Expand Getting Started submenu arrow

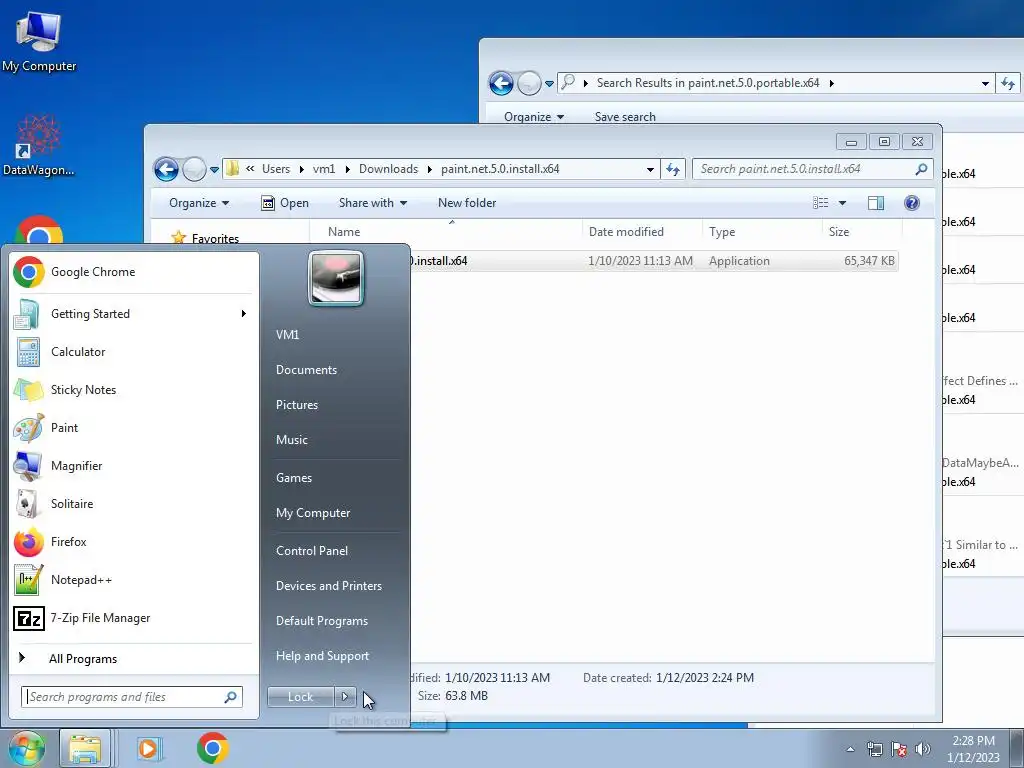point(244,313)
